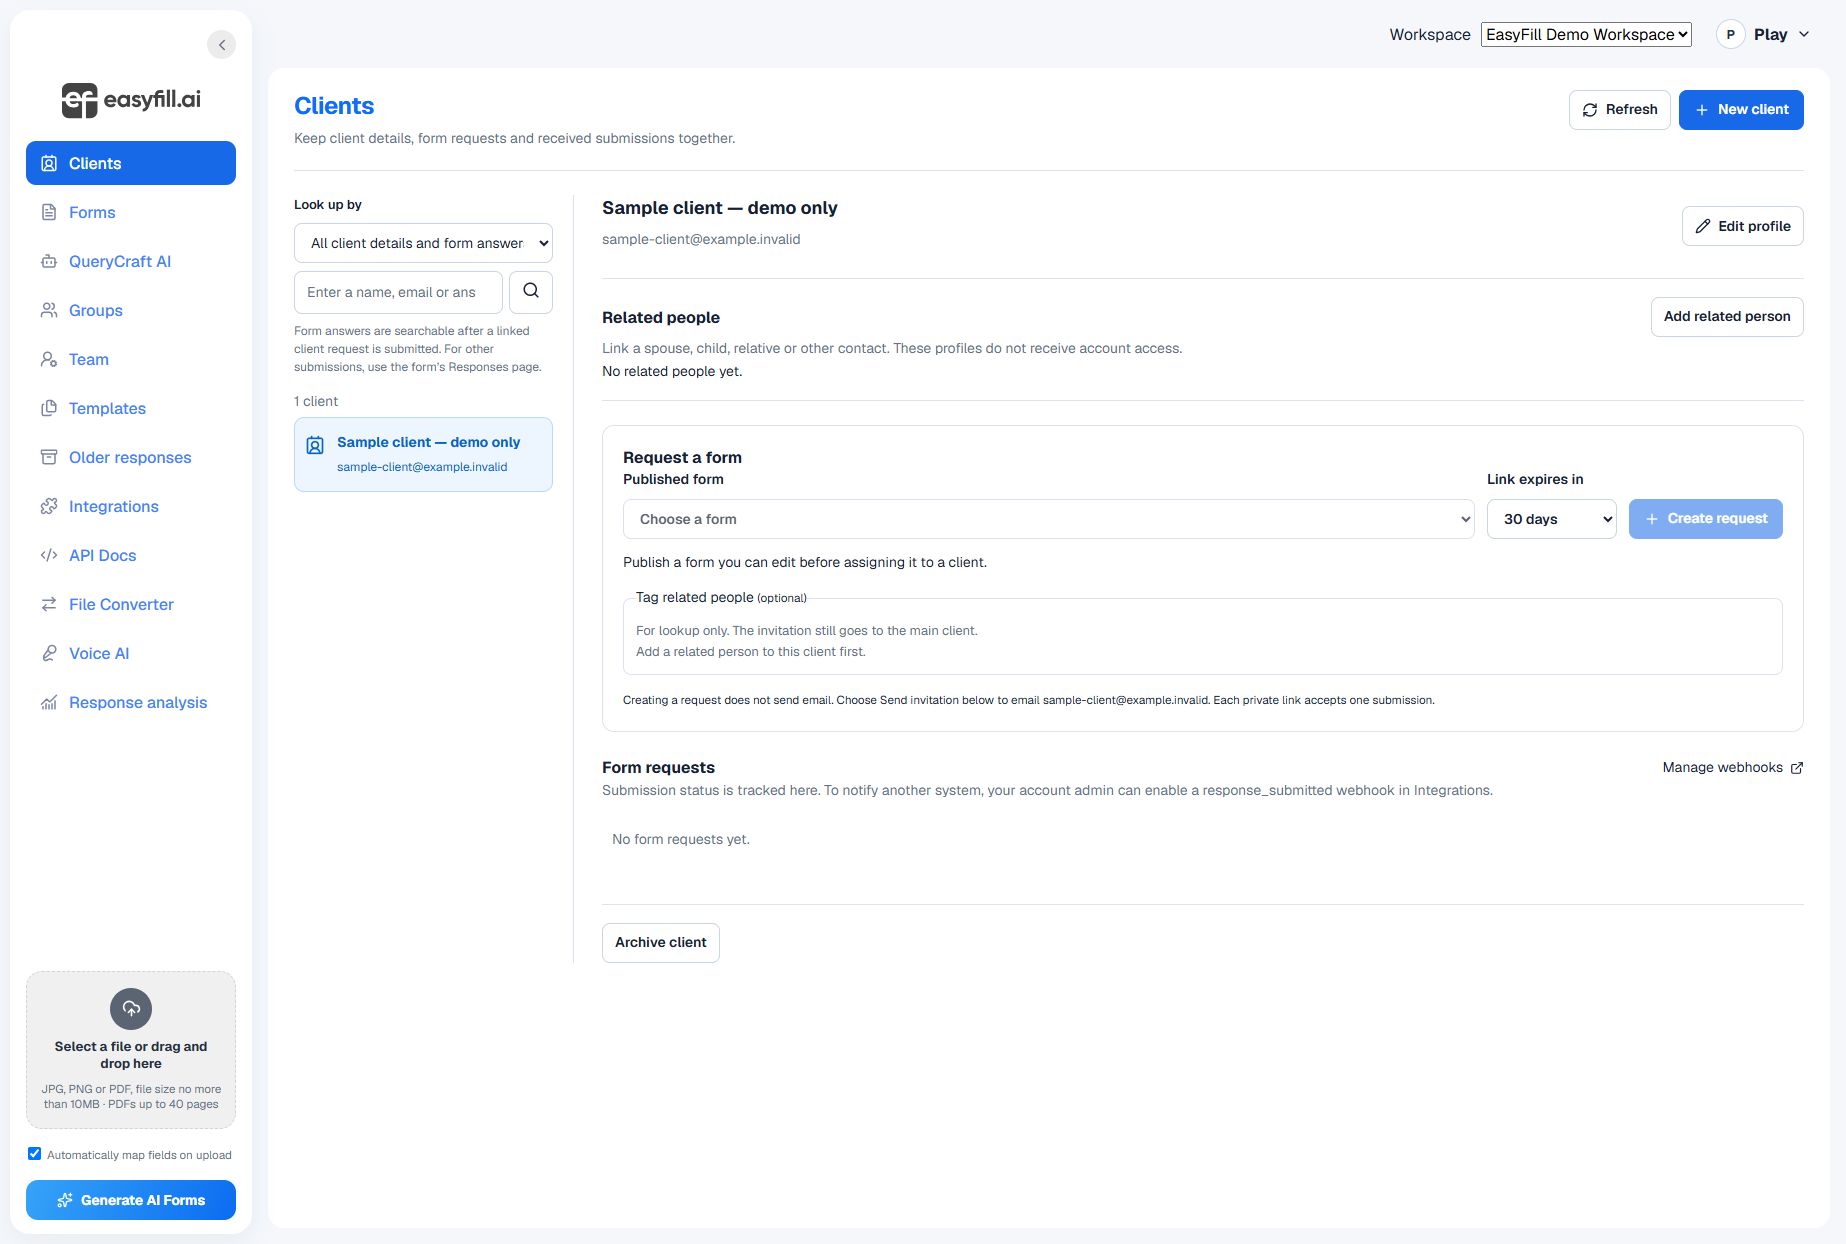The height and width of the screenshot is (1244, 1846).
Task: Open the Choose a form dropdown
Action: [1048, 519]
